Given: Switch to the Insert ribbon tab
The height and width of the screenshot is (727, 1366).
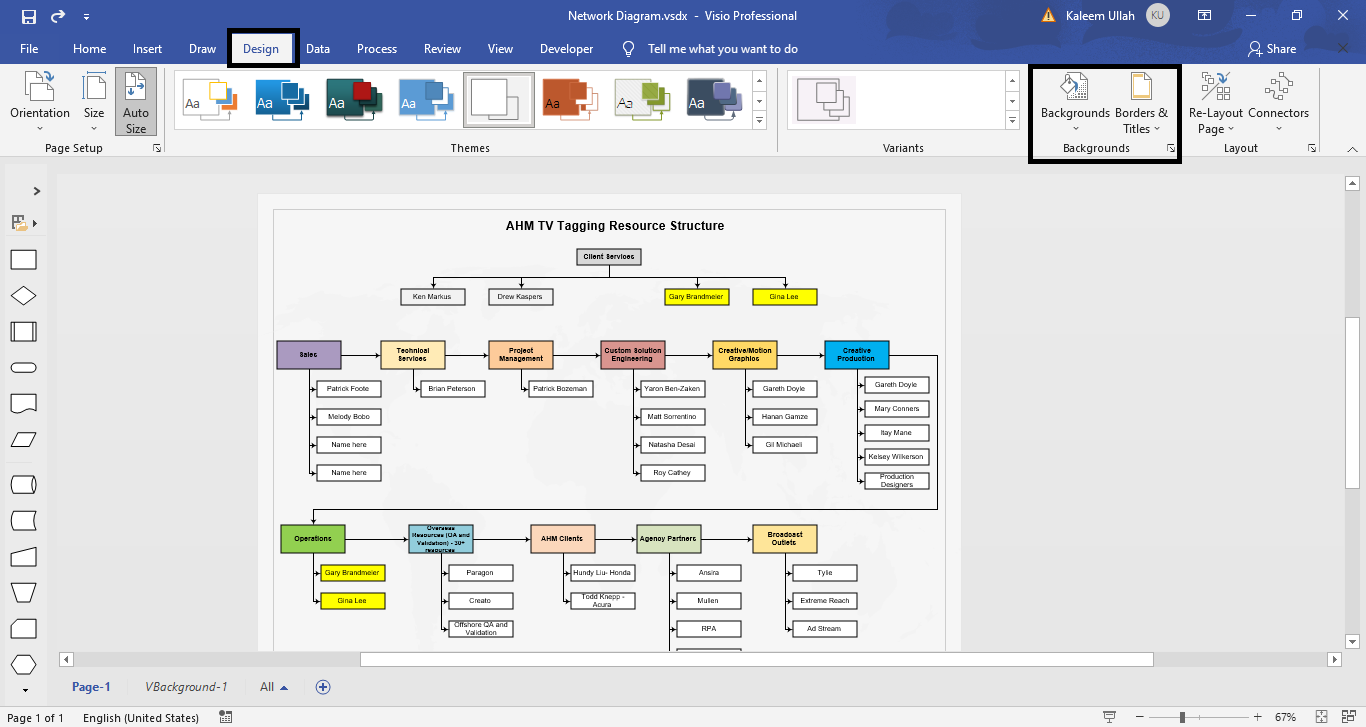Looking at the screenshot, I should tap(147, 47).
